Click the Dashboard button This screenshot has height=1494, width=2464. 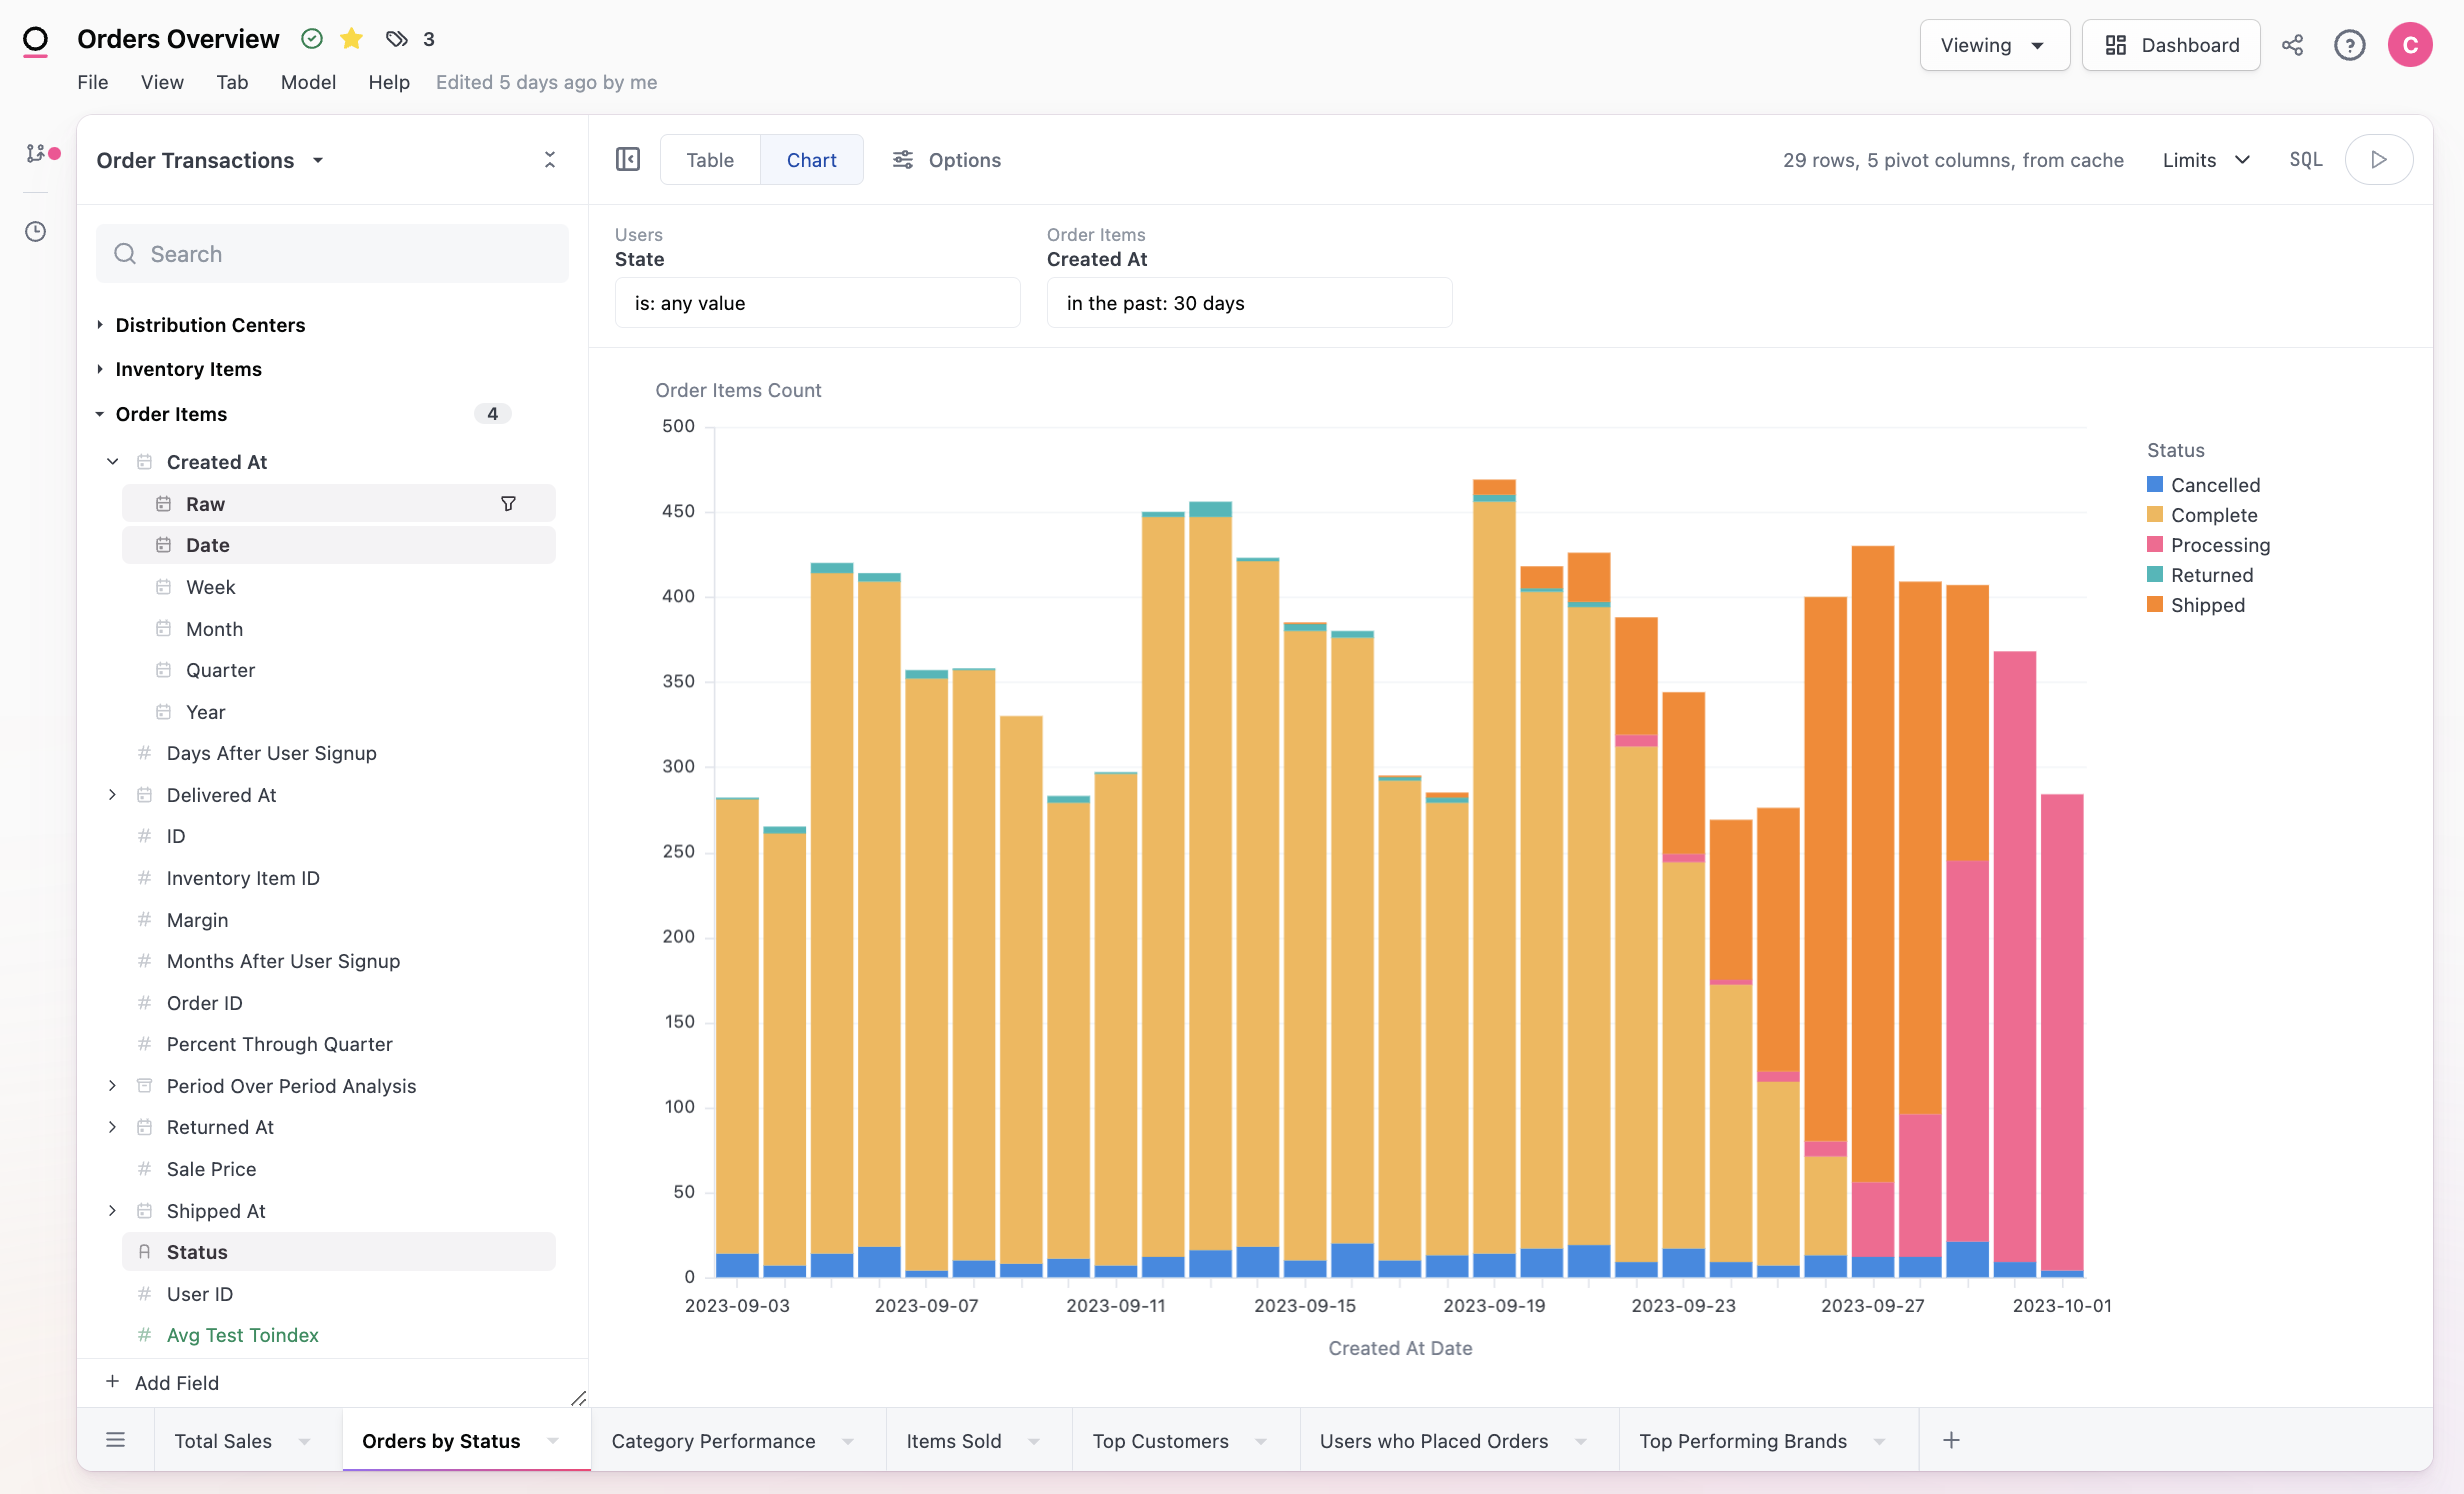pos(2171,45)
